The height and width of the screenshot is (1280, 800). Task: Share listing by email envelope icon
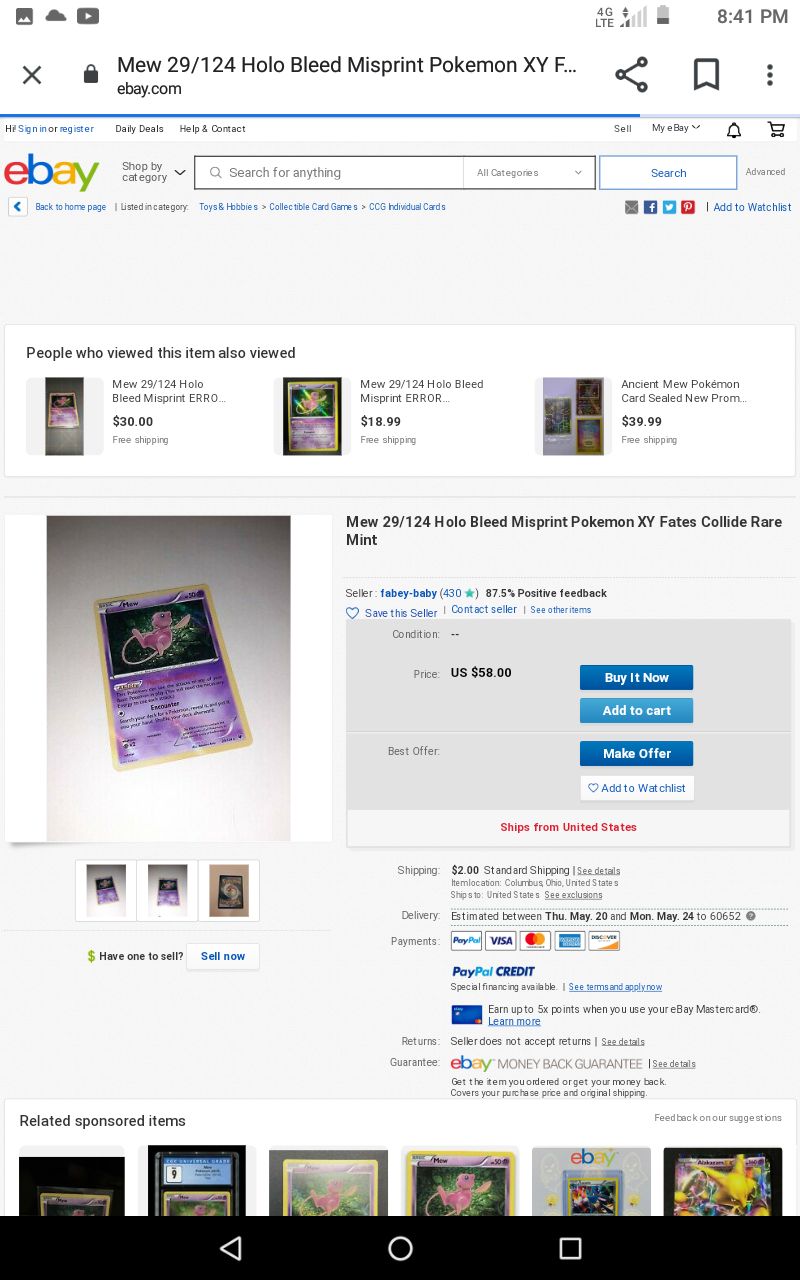click(x=631, y=207)
